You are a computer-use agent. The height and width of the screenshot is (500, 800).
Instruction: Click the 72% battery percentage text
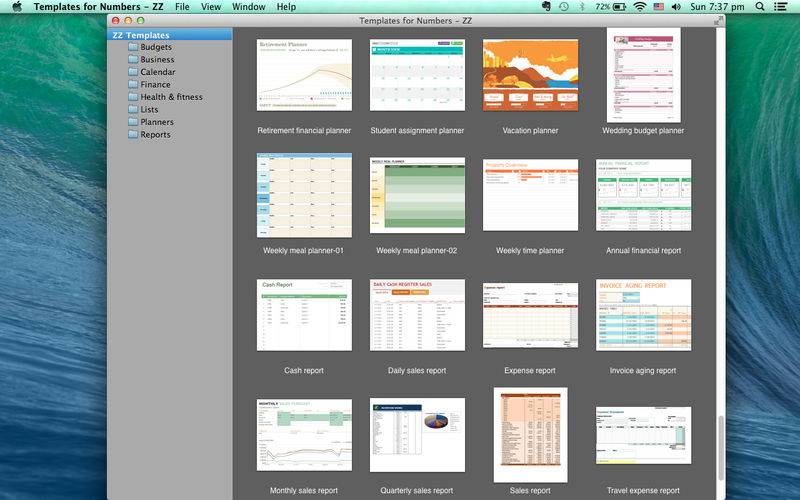(x=603, y=7)
